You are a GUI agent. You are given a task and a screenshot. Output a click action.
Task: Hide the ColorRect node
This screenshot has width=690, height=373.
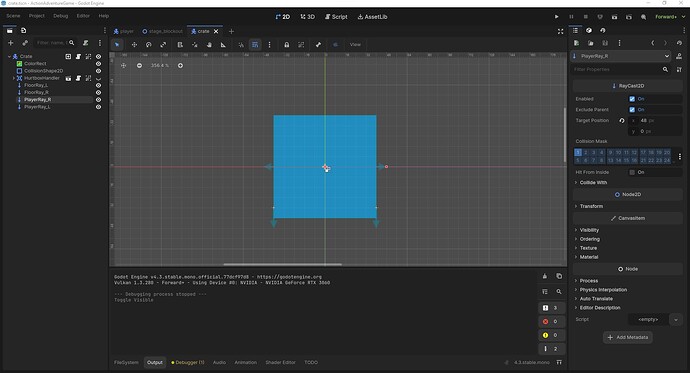click(x=99, y=64)
